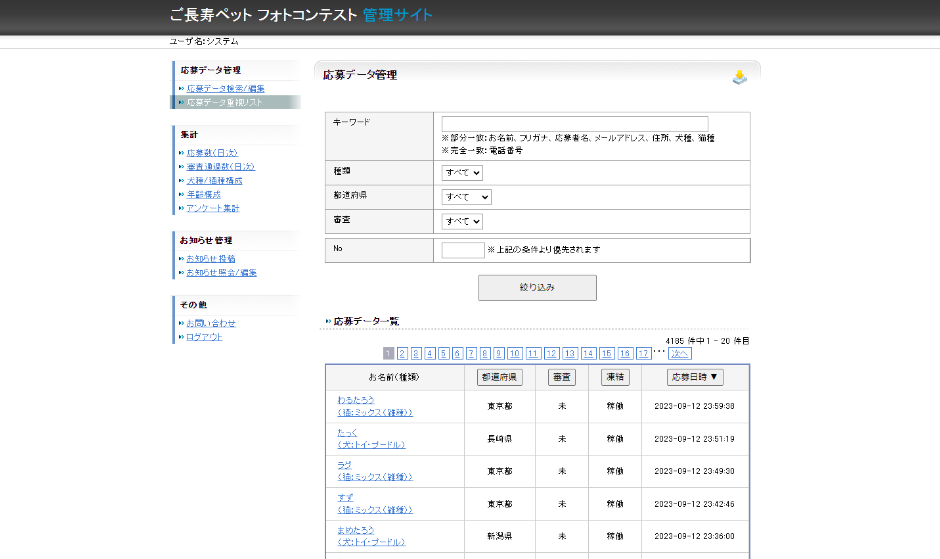This screenshot has width=940, height=559.
Task: Go to results page 8
Action: point(485,353)
